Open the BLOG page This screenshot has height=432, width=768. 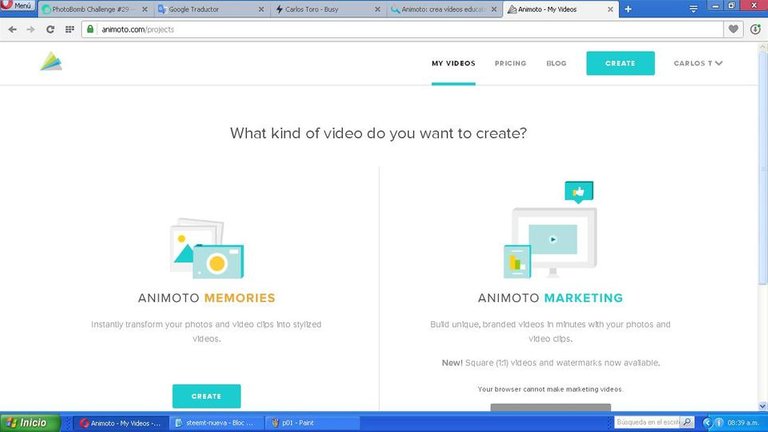[x=556, y=63]
